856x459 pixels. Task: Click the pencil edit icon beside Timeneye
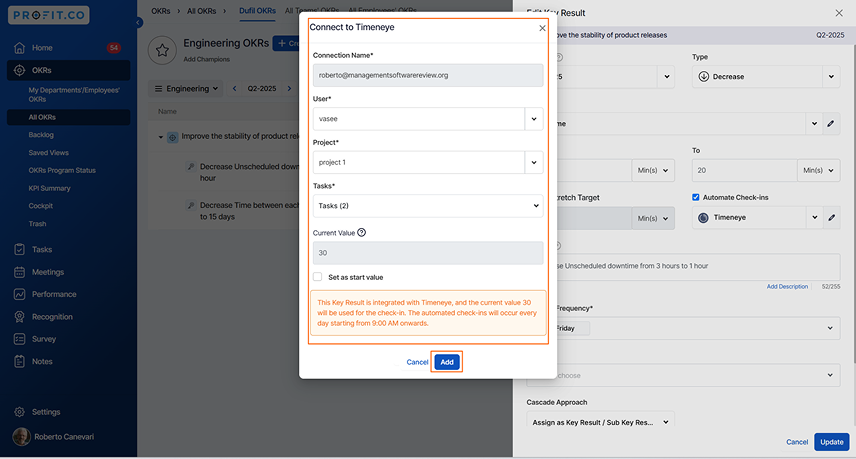pos(831,217)
